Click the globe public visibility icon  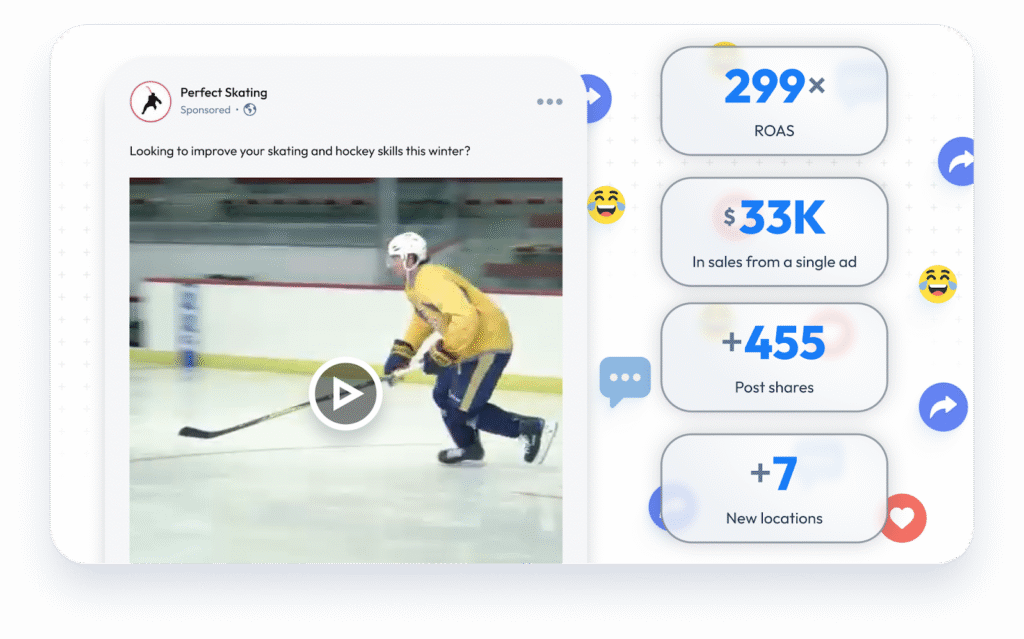[x=250, y=110]
